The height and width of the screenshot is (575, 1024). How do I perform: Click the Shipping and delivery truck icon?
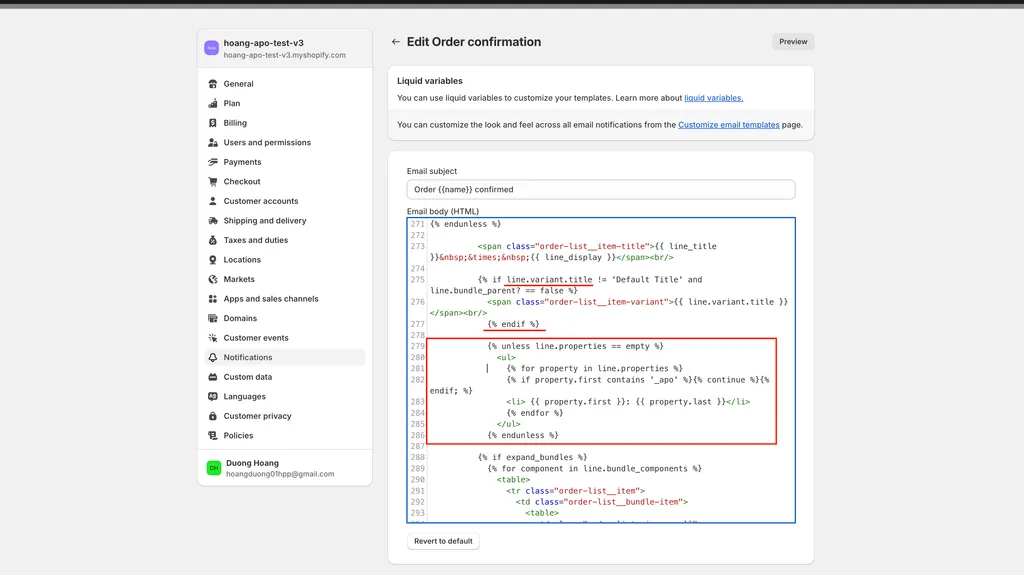pyautogui.click(x=213, y=221)
